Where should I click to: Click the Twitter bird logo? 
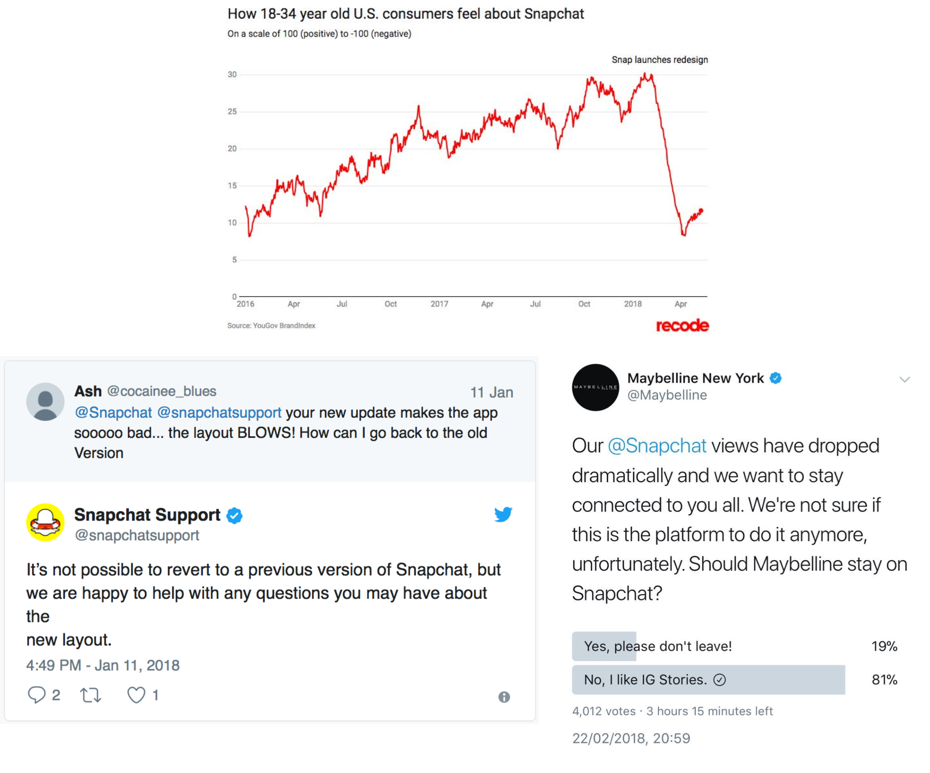tap(503, 514)
